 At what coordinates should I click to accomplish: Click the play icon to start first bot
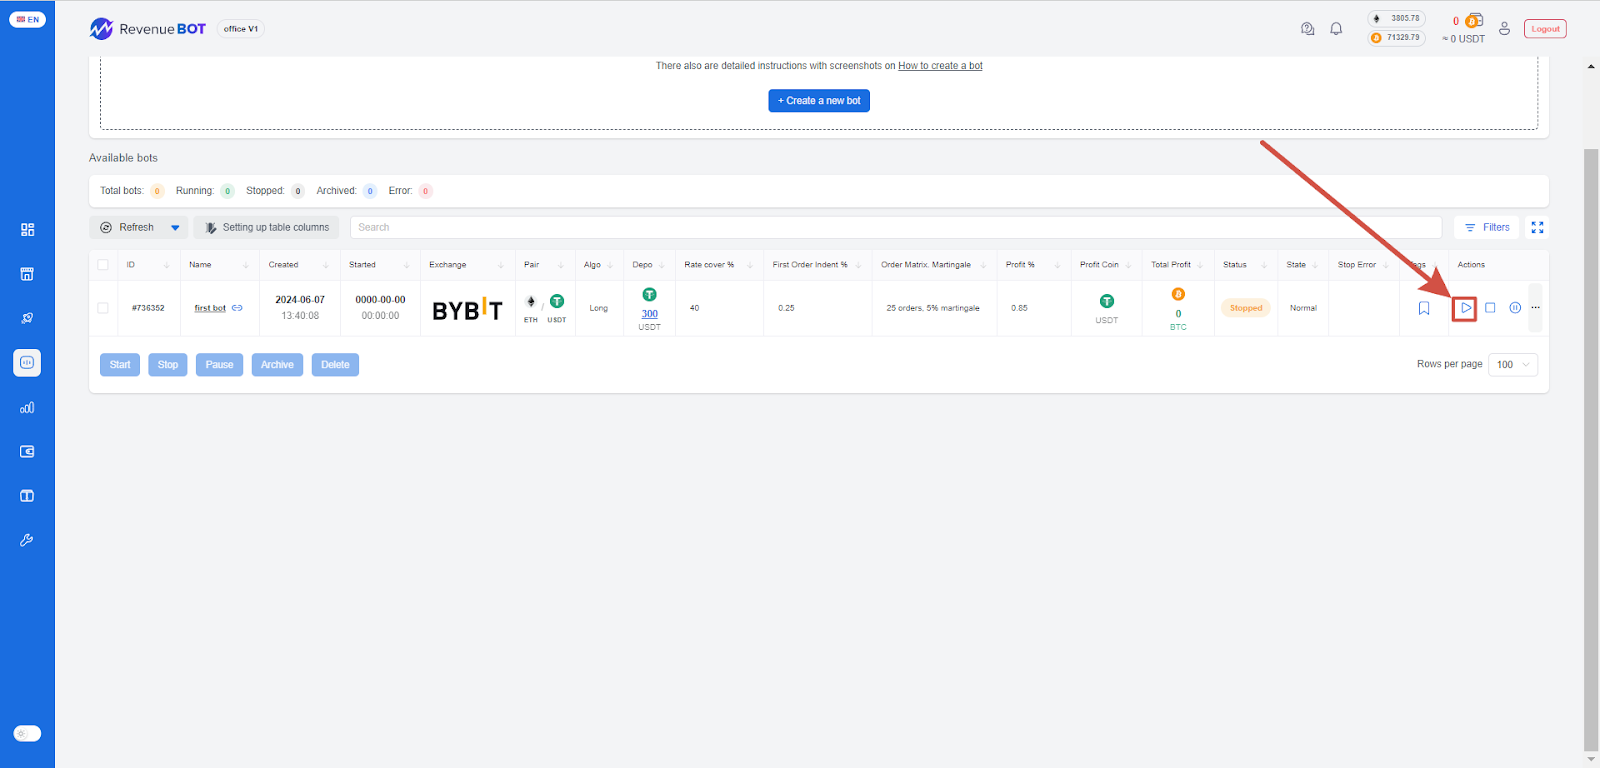(1465, 308)
